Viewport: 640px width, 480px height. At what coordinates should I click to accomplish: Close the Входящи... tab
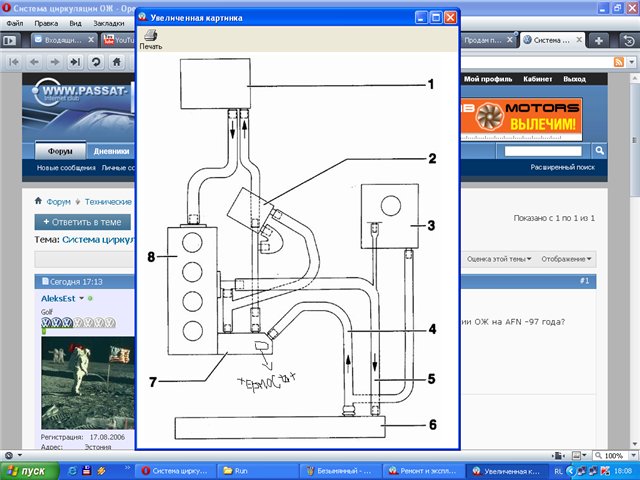point(91,40)
